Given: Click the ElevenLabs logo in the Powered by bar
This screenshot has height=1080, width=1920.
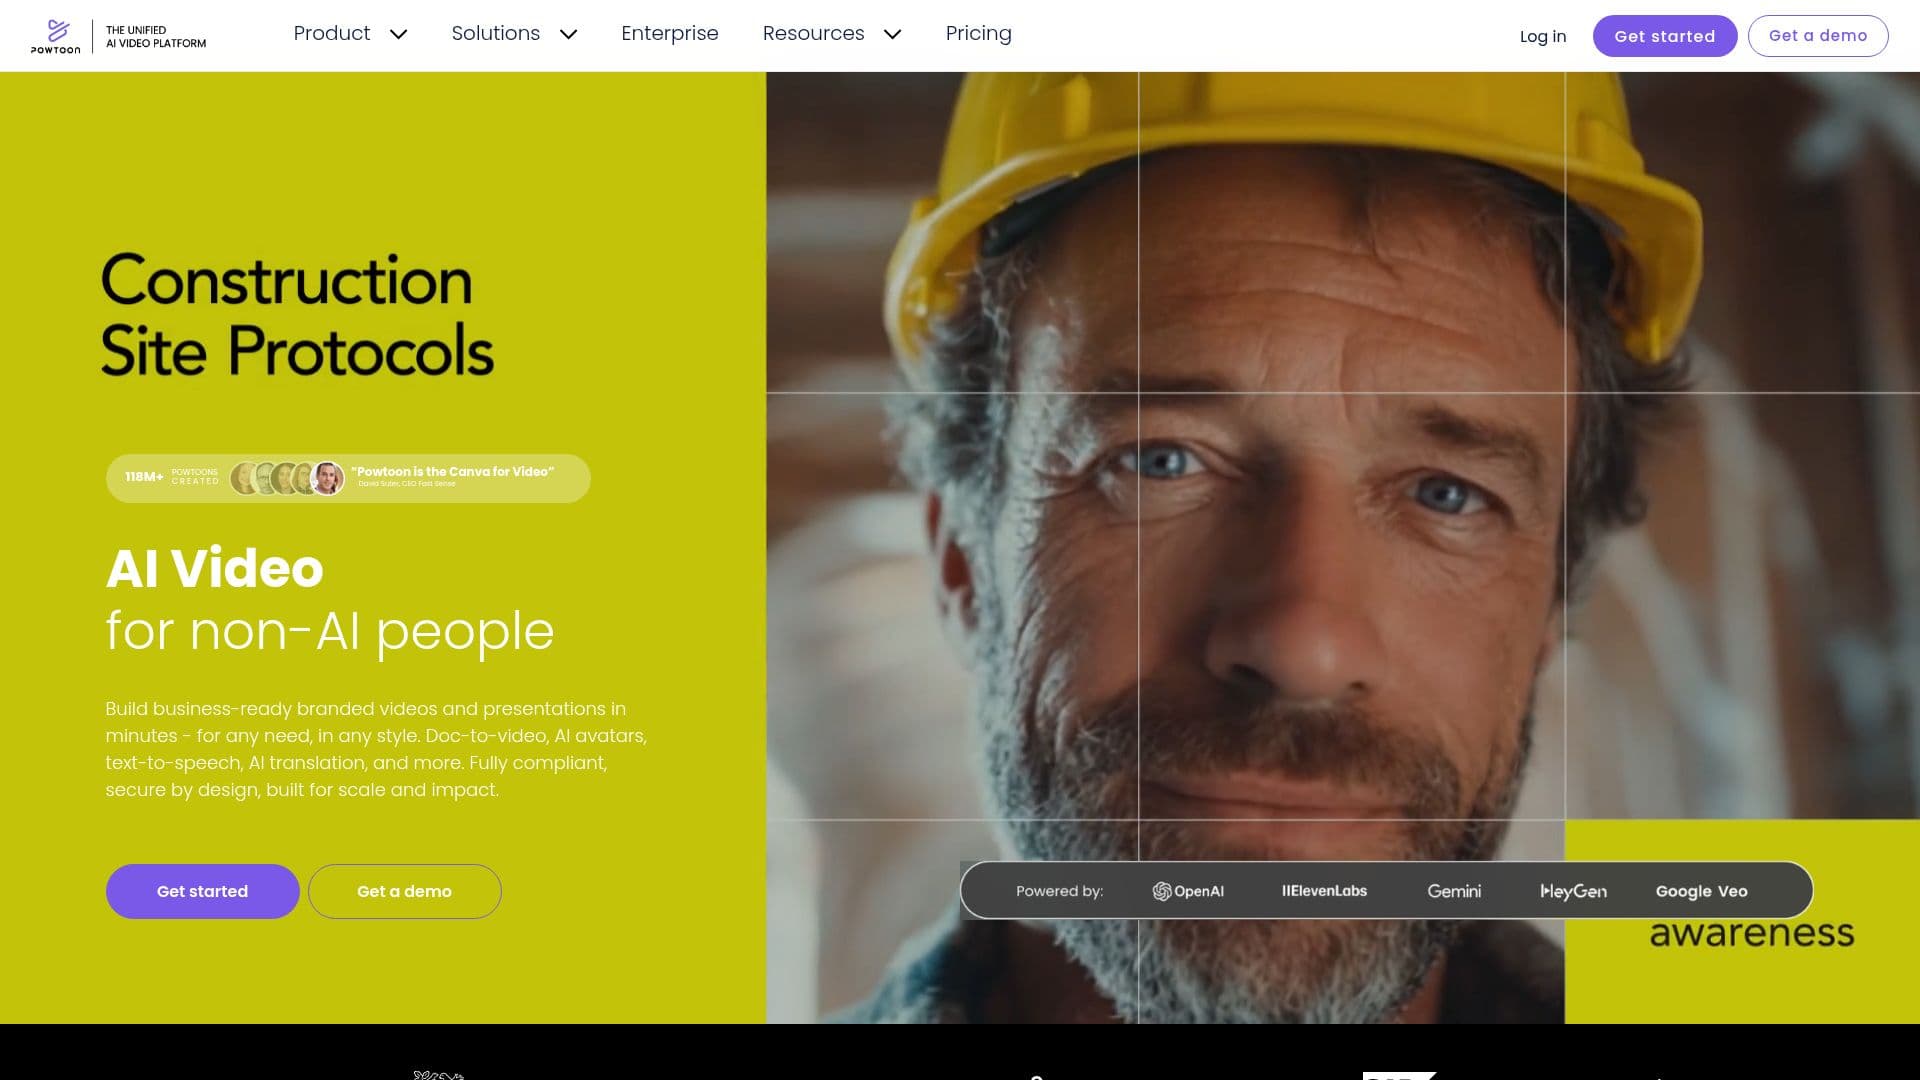Looking at the screenshot, I should [1324, 891].
